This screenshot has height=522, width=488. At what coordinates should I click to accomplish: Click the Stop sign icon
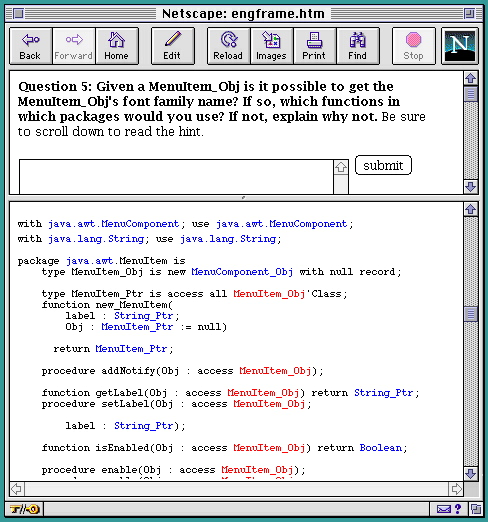[414, 46]
